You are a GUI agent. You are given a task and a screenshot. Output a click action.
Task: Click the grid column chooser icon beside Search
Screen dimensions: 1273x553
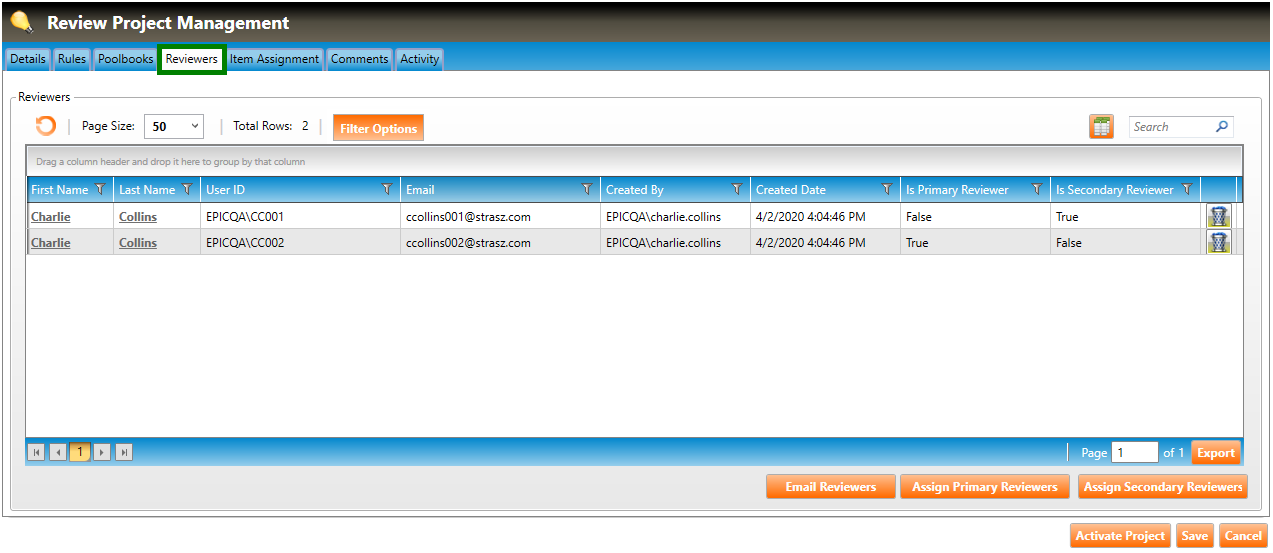pos(1101,127)
